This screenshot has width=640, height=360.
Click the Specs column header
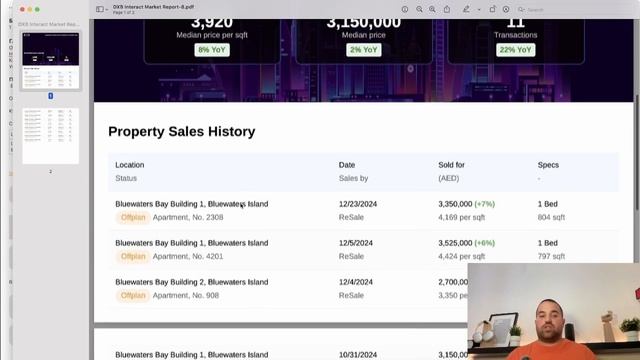click(548, 165)
